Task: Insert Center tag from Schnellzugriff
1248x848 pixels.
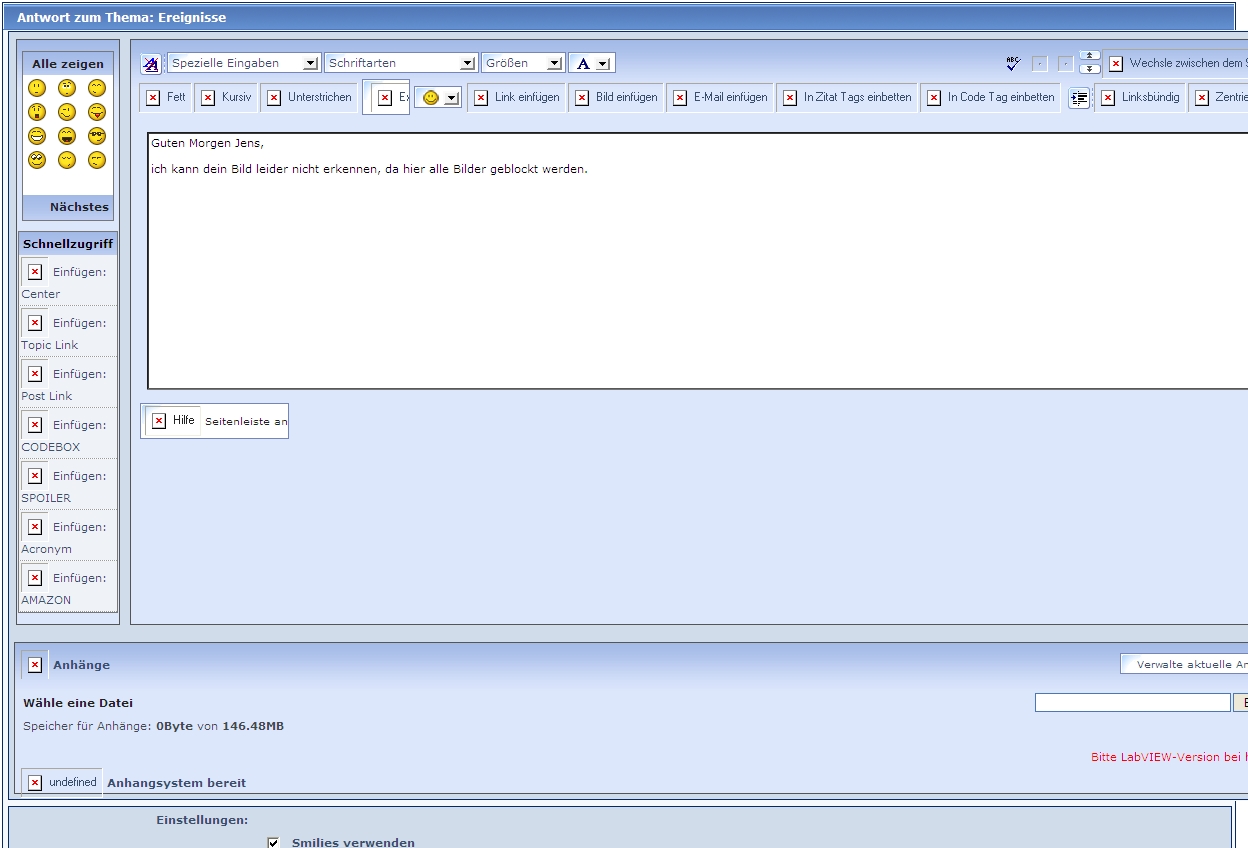Action: [68, 281]
